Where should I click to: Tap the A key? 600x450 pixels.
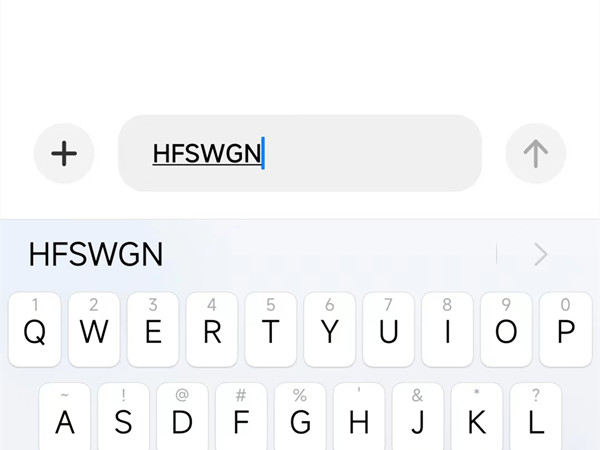click(65, 416)
